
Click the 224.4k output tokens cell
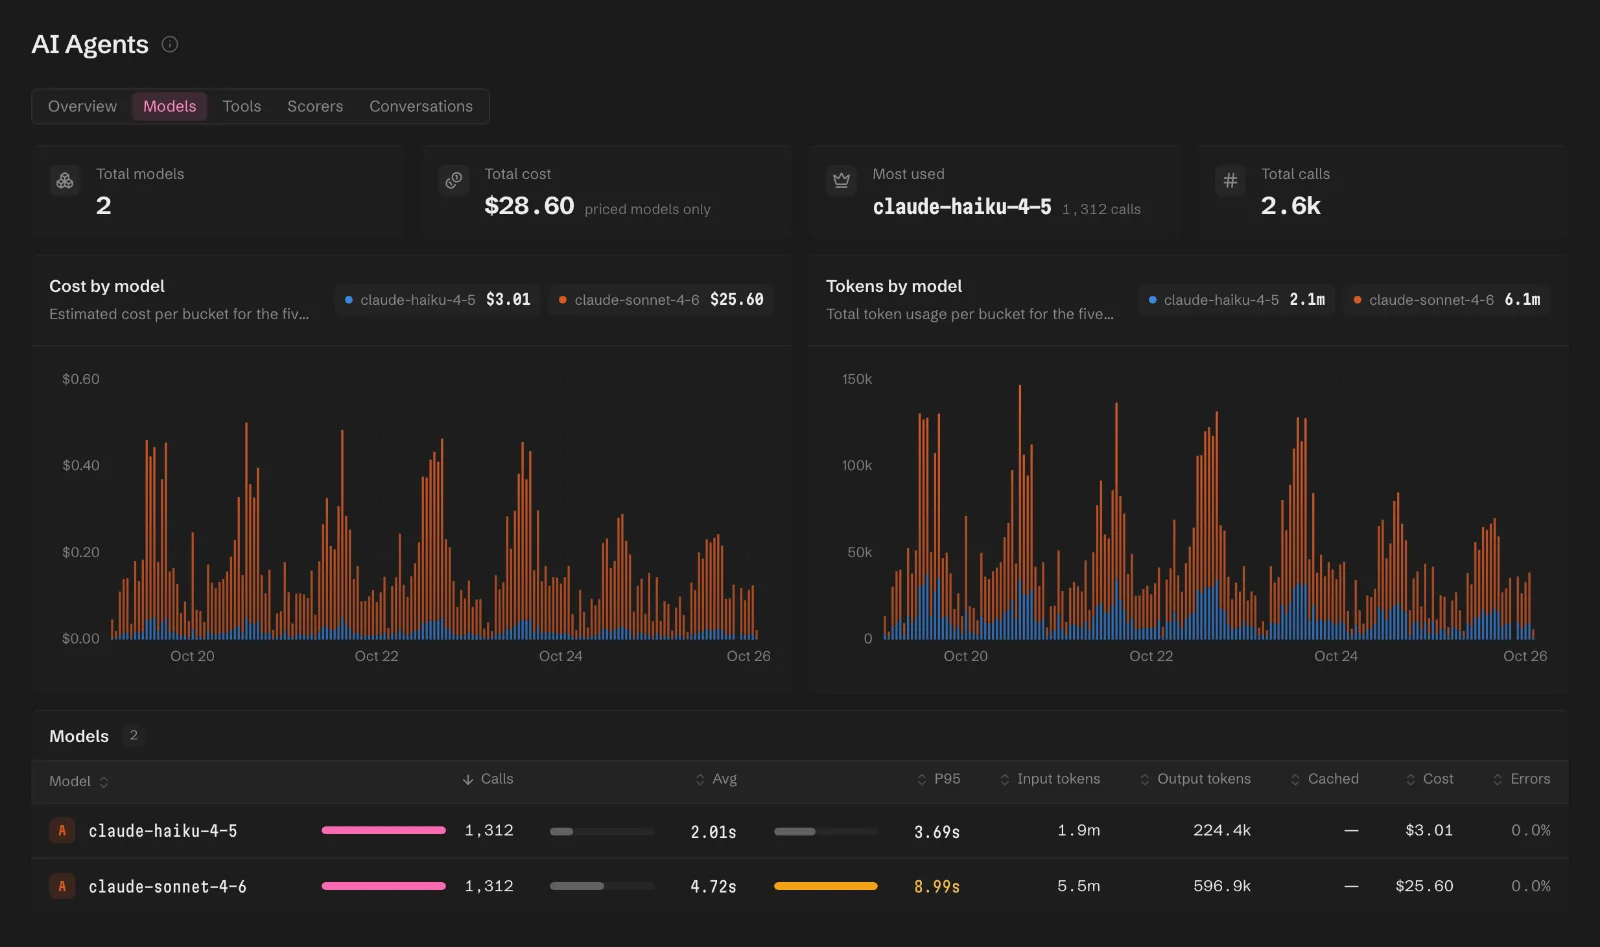pos(1222,830)
